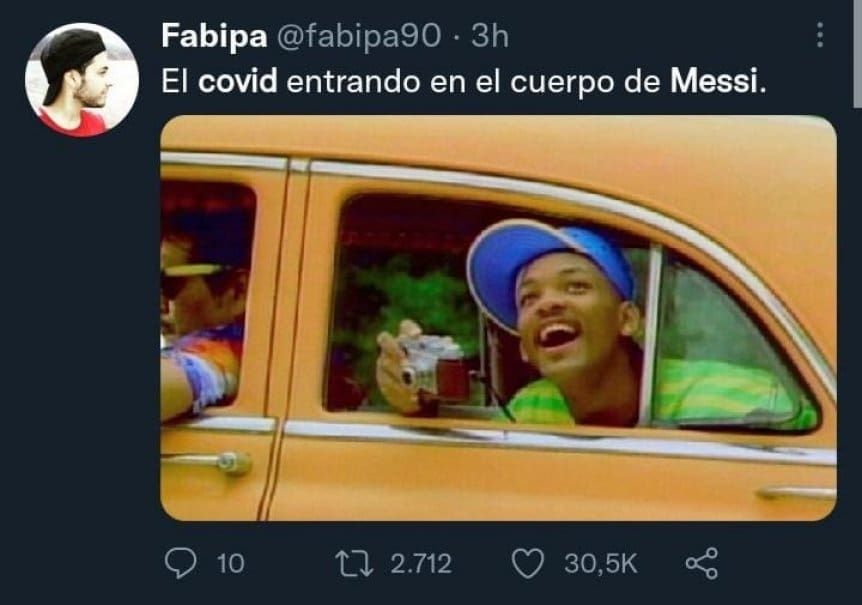The image size is (862, 605).
Task: View the 10 replies count
Action: pyautogui.click(x=230, y=564)
